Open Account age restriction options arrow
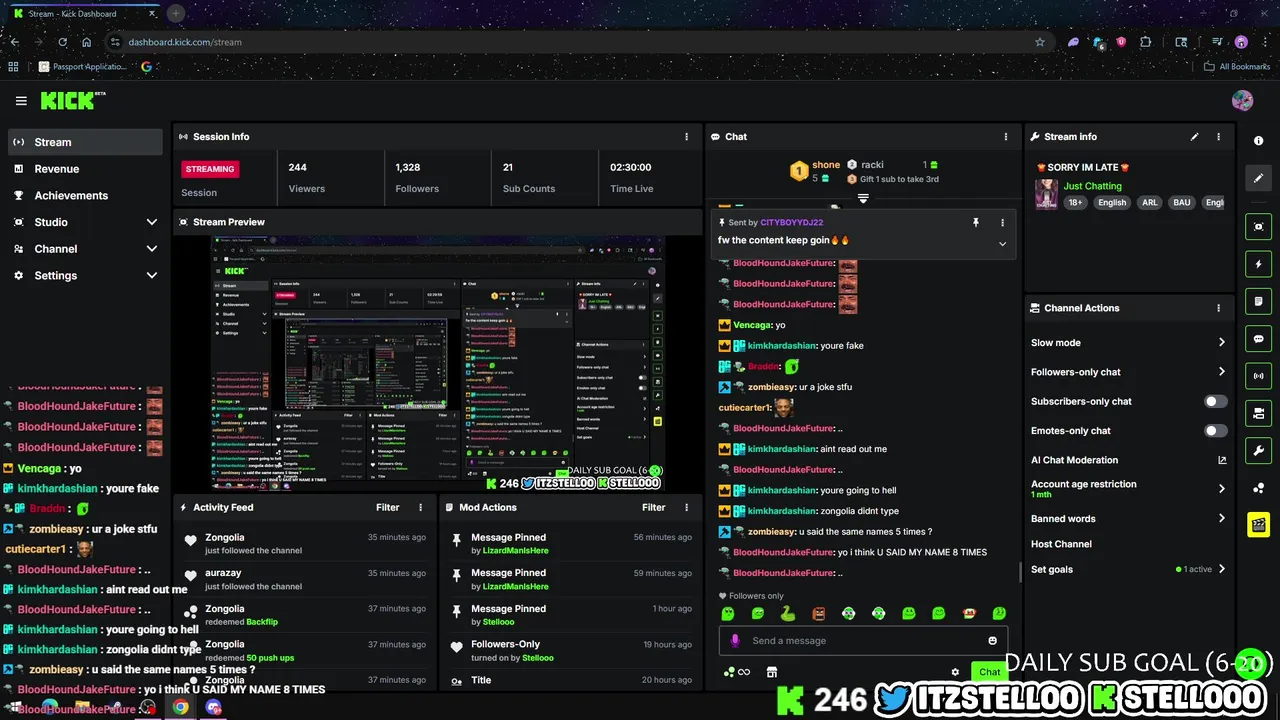 [x=1221, y=489]
